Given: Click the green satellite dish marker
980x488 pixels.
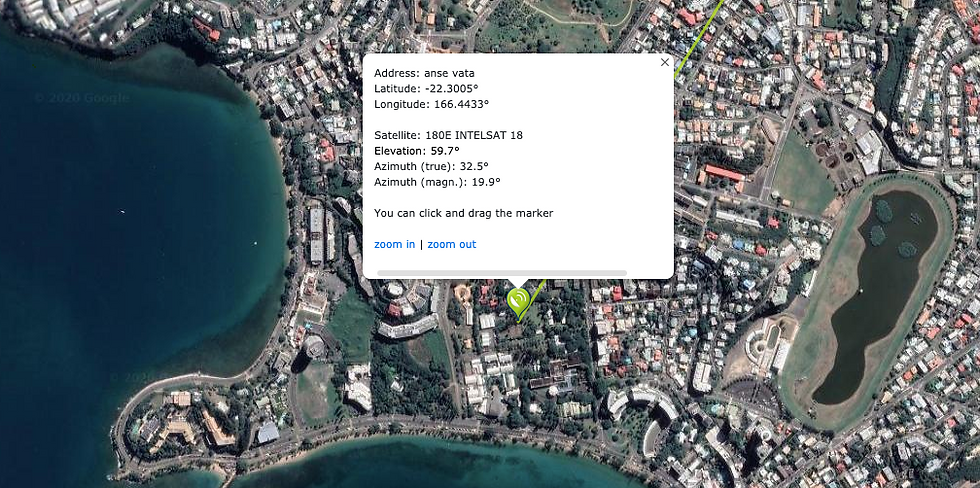Looking at the screenshot, I should [518, 302].
